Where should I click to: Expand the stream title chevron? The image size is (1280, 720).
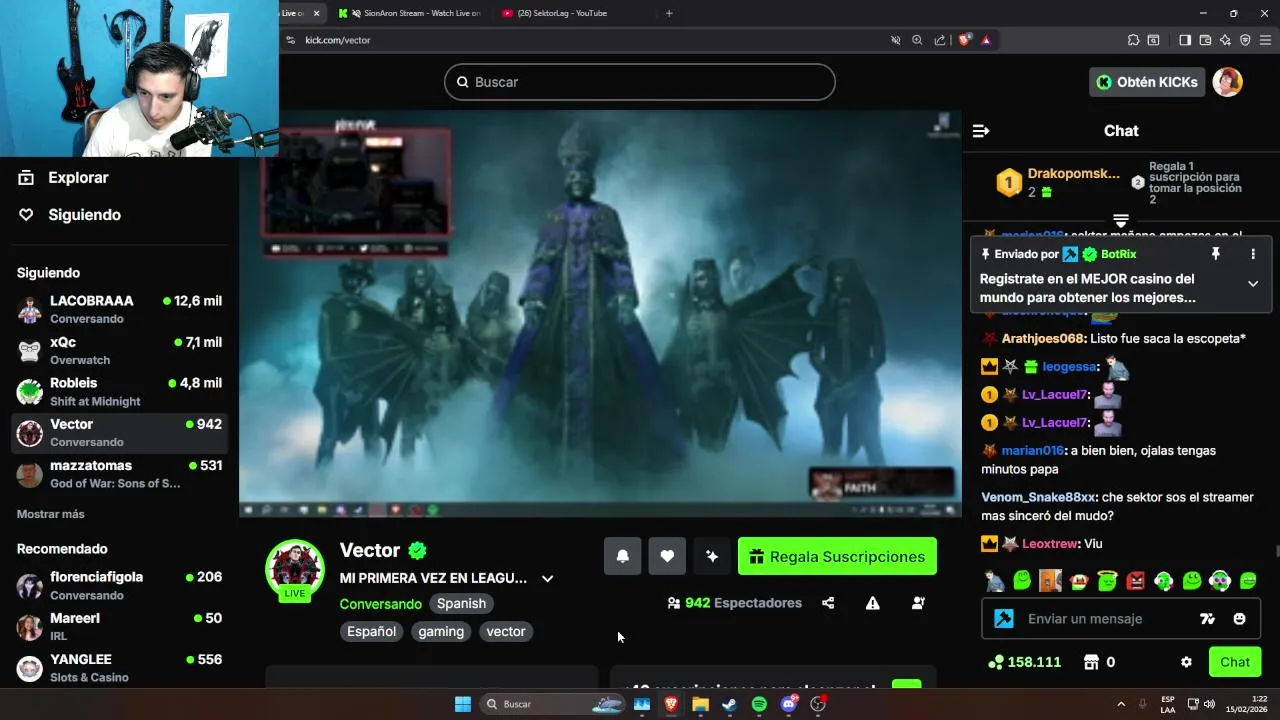coord(547,578)
